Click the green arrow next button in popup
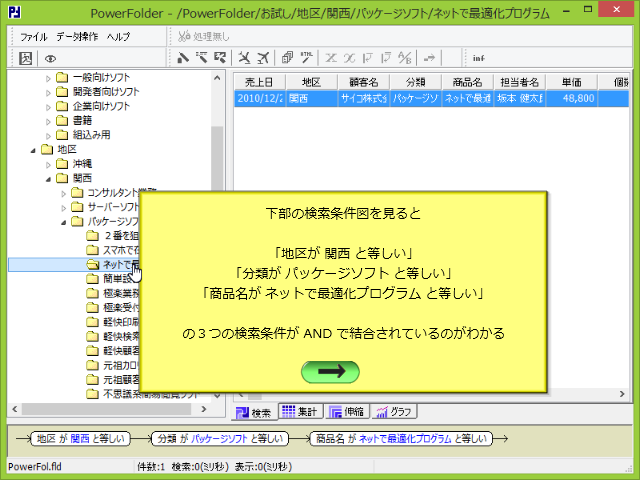Screen dimensions: 640x480 coord(330,372)
